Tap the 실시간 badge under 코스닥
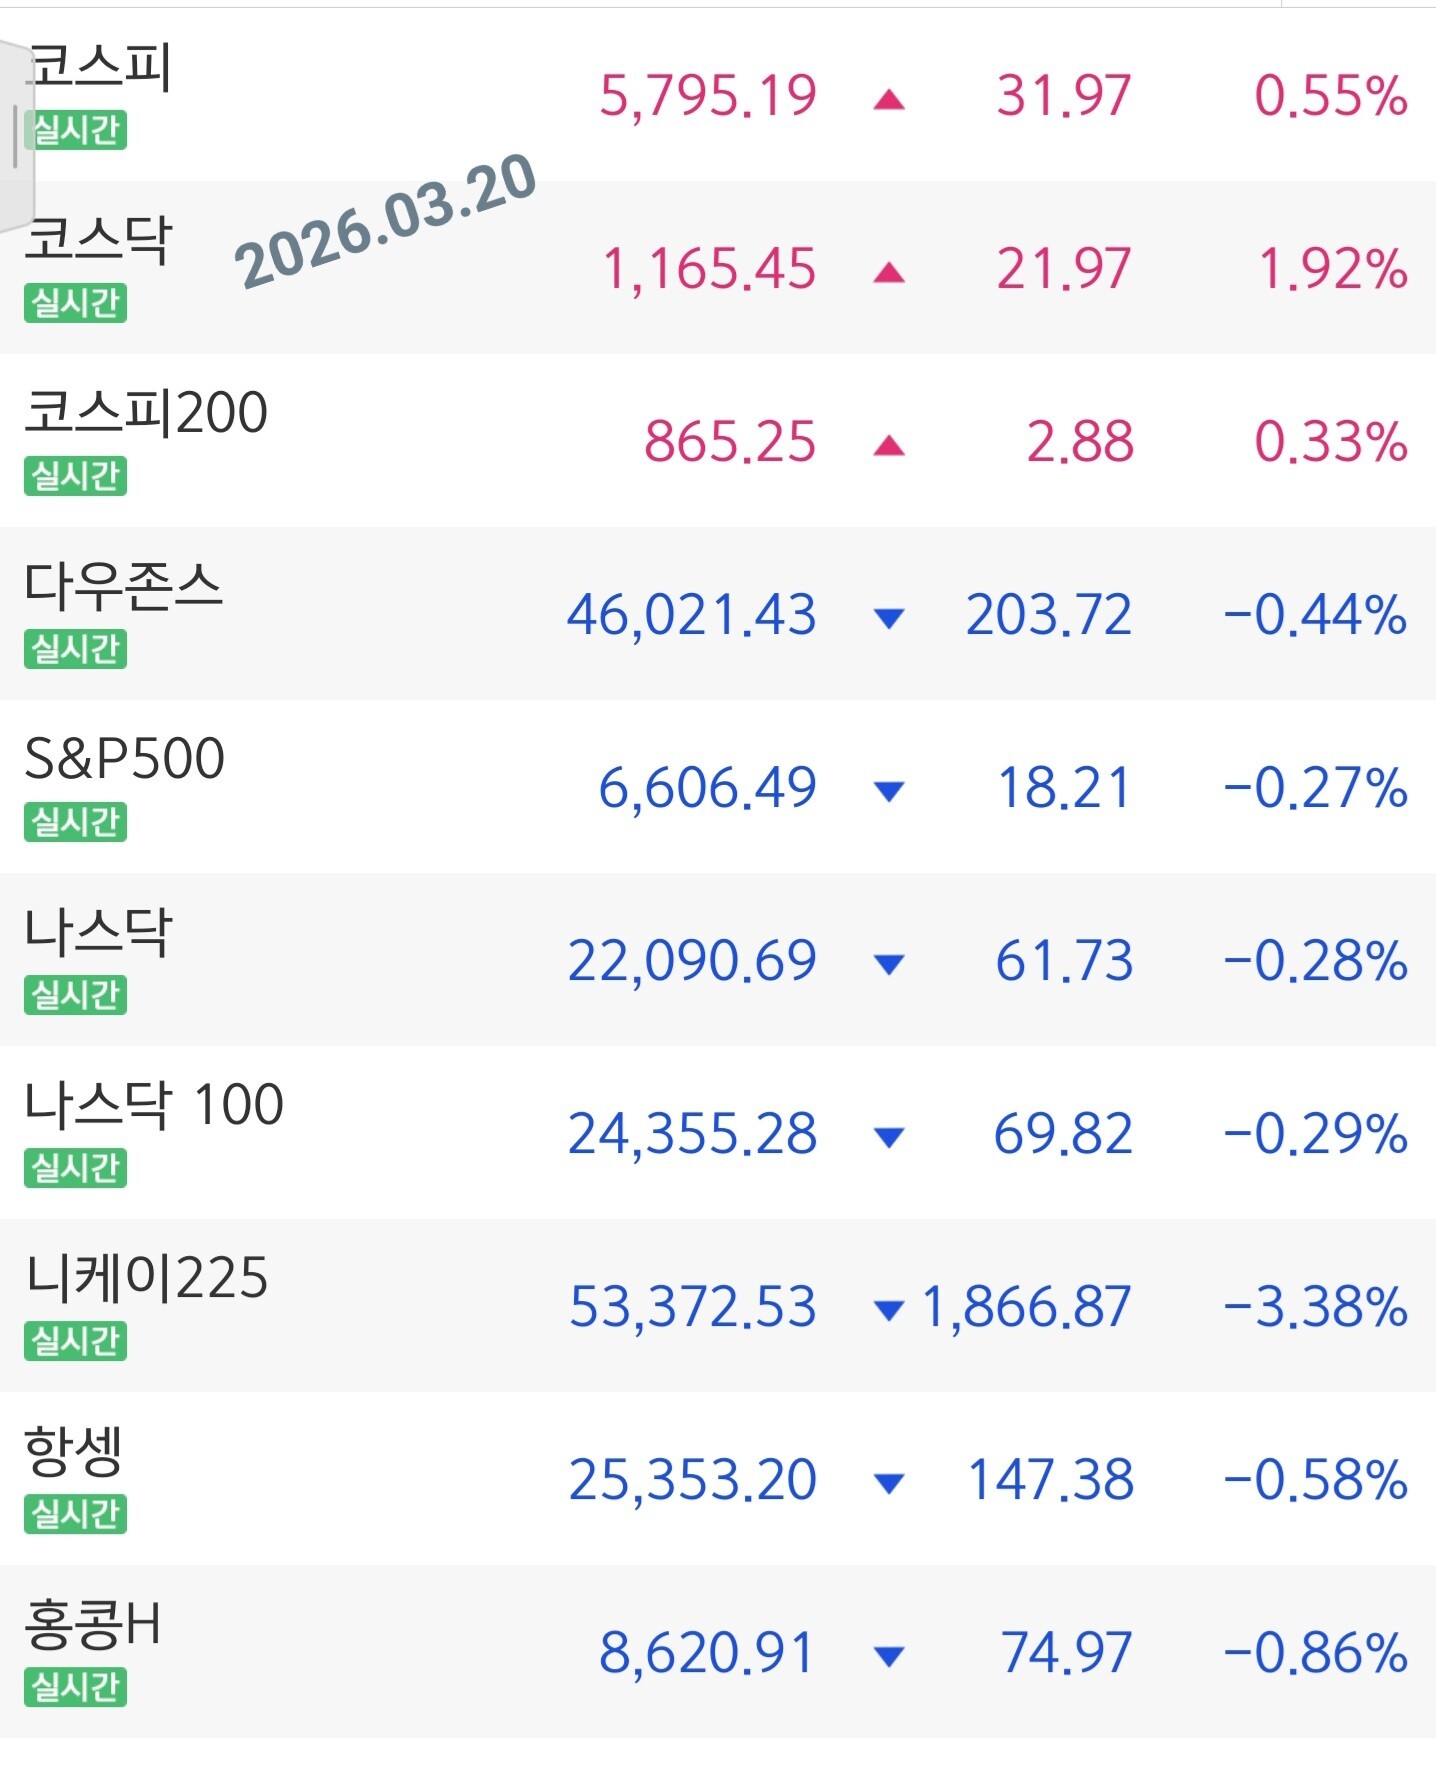 (76, 302)
